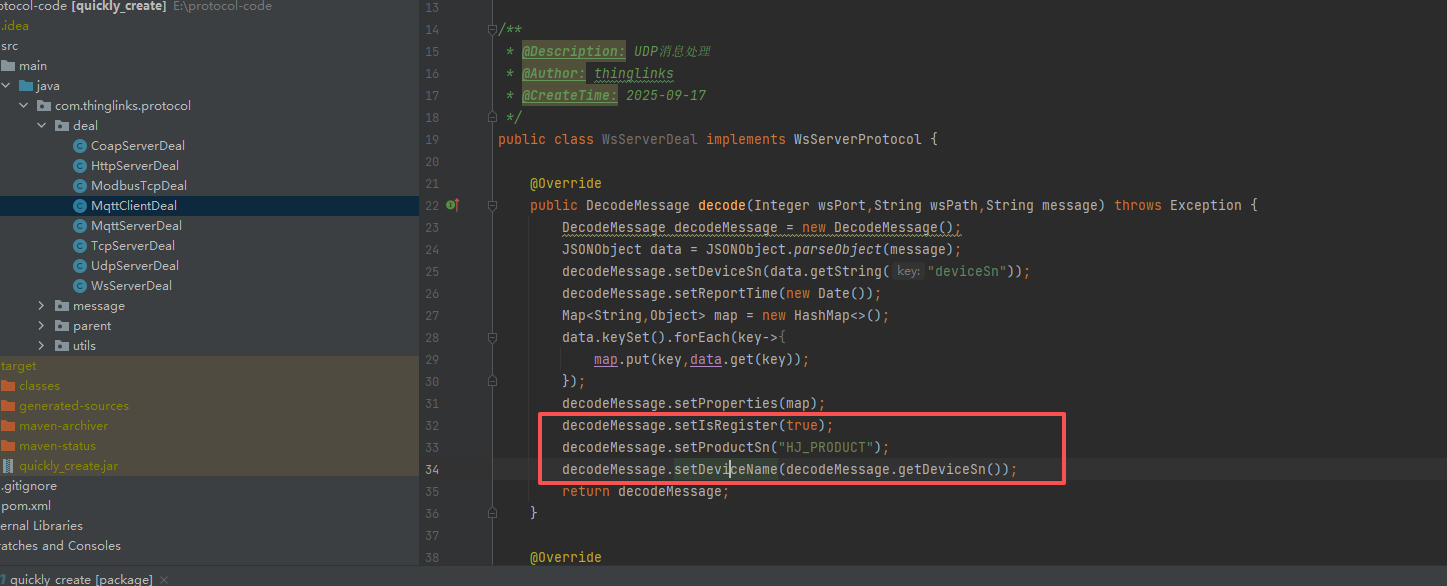This screenshot has width=1447, height=586.
Task: Collapse the deal package folder
Action: 41,126
